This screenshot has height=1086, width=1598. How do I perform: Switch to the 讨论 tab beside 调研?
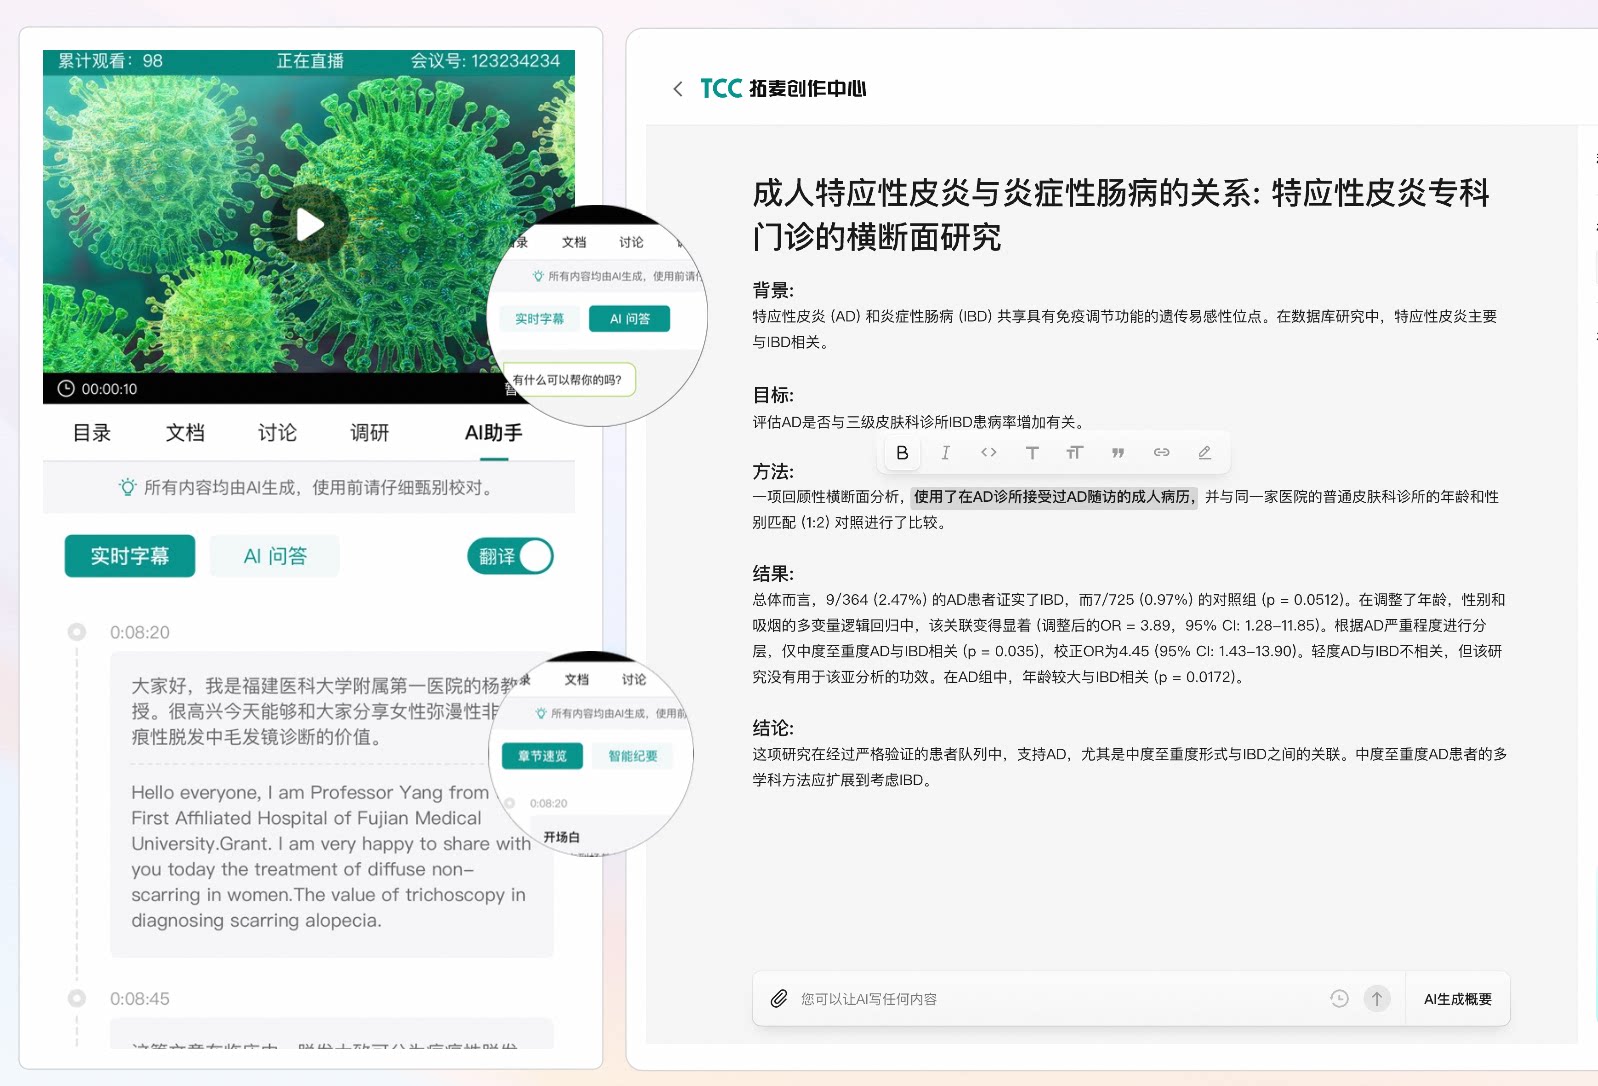tap(277, 433)
